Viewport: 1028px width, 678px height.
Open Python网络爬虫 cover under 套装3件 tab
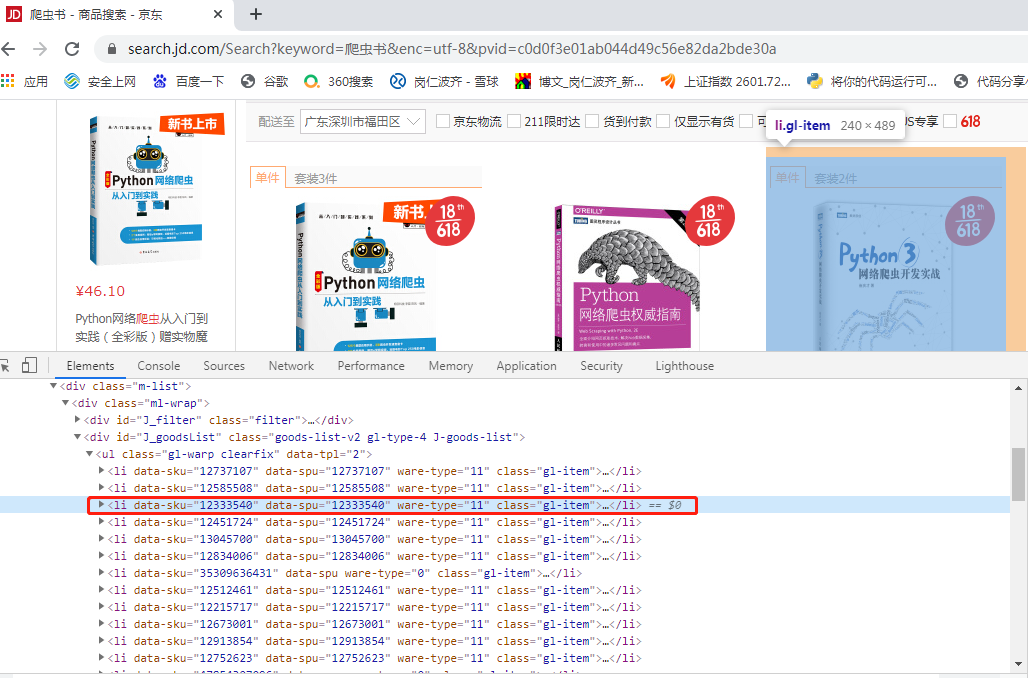[x=366, y=275]
